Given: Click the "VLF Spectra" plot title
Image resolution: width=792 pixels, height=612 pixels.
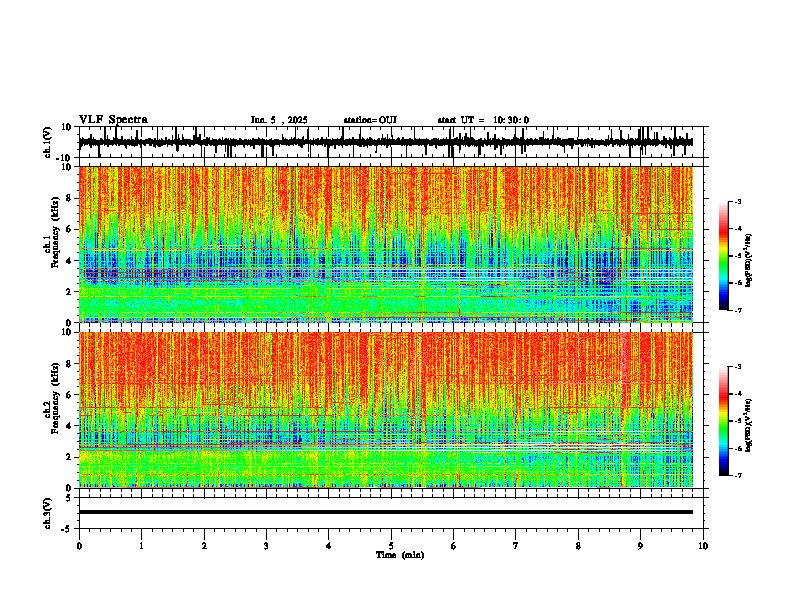Looking at the screenshot, I should point(113,120).
